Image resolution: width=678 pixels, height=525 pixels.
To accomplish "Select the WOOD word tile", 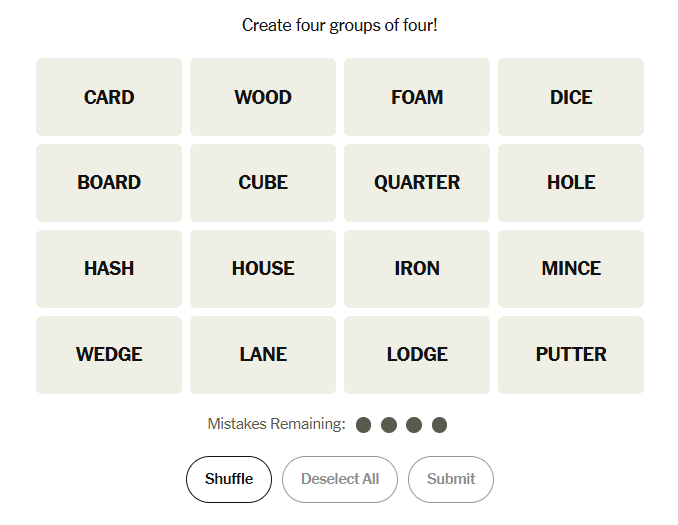I will click(x=263, y=97).
